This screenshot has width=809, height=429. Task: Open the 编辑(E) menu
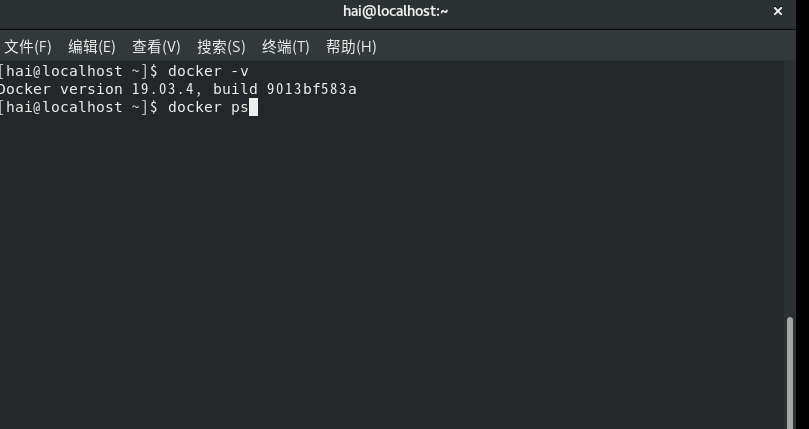pyautogui.click(x=92, y=47)
